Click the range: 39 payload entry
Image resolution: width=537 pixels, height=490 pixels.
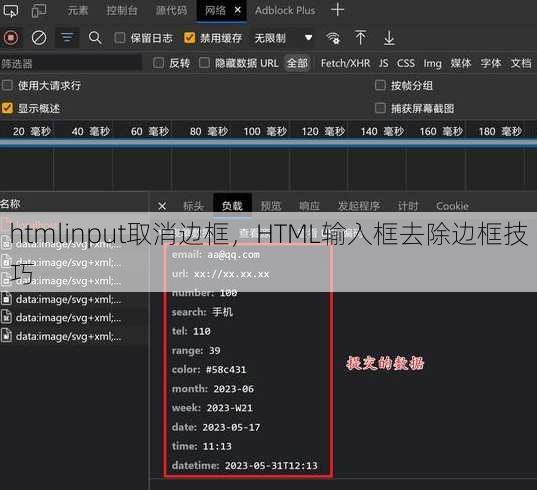point(196,350)
